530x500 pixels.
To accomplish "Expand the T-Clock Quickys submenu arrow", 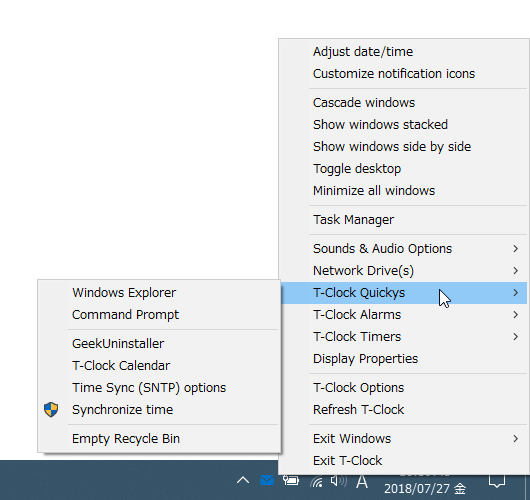I will coord(515,293).
